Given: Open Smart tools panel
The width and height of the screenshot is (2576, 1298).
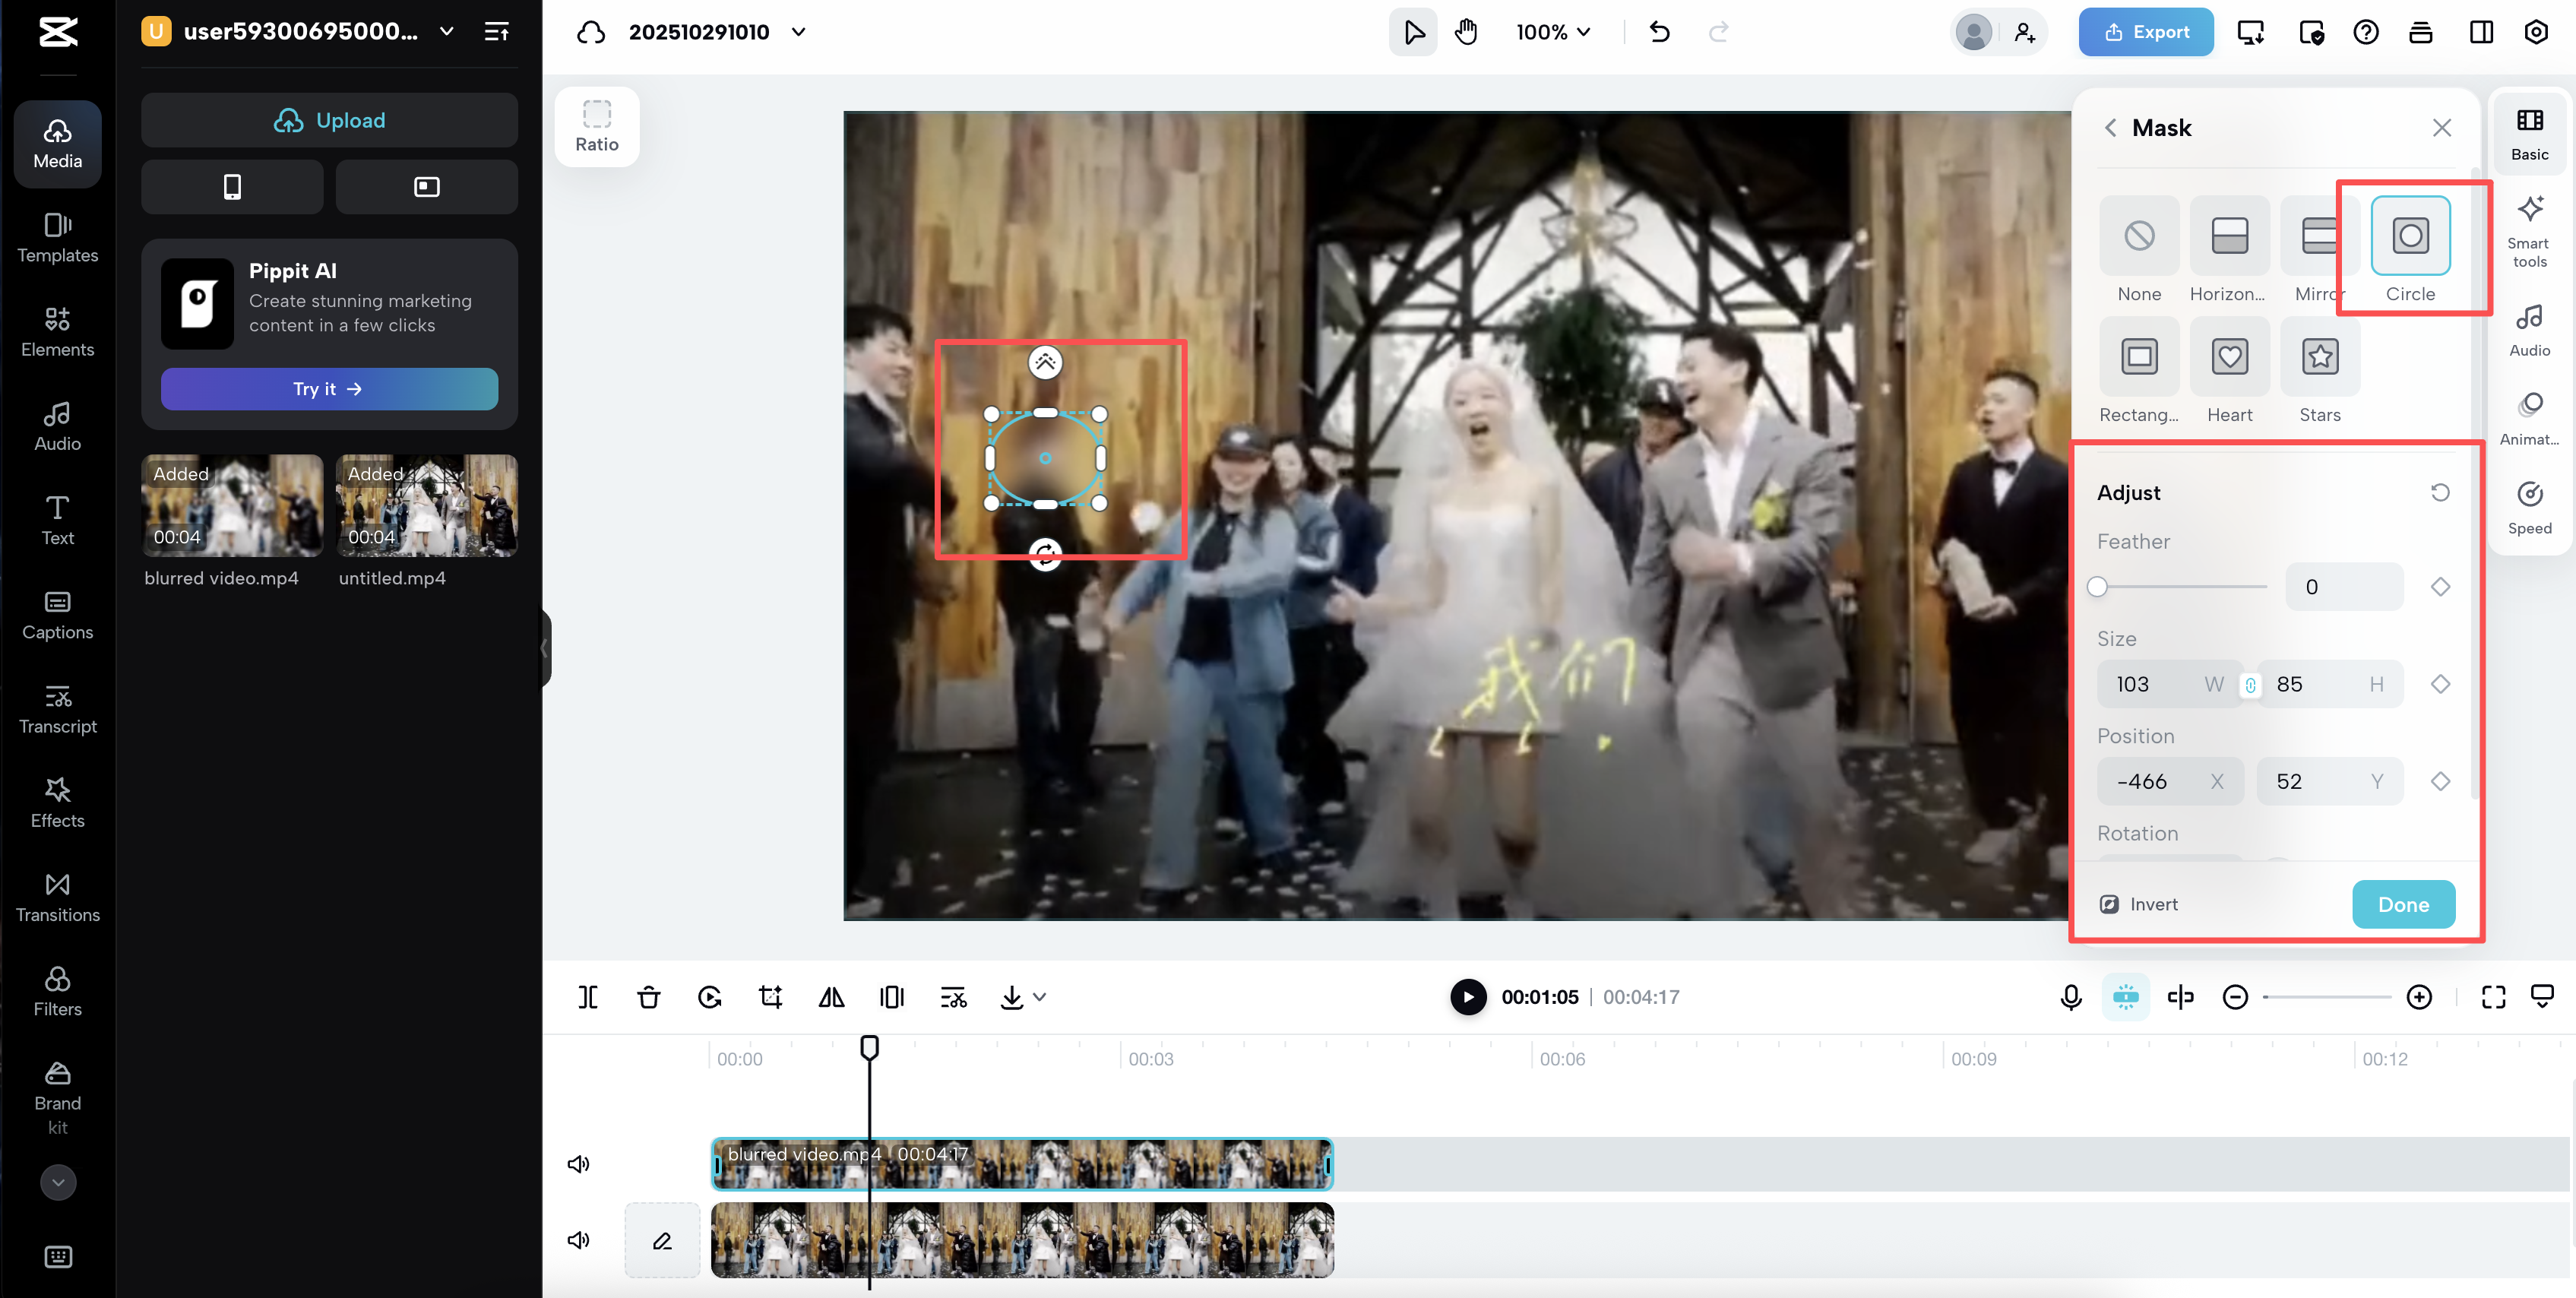Looking at the screenshot, I should (x=2529, y=232).
